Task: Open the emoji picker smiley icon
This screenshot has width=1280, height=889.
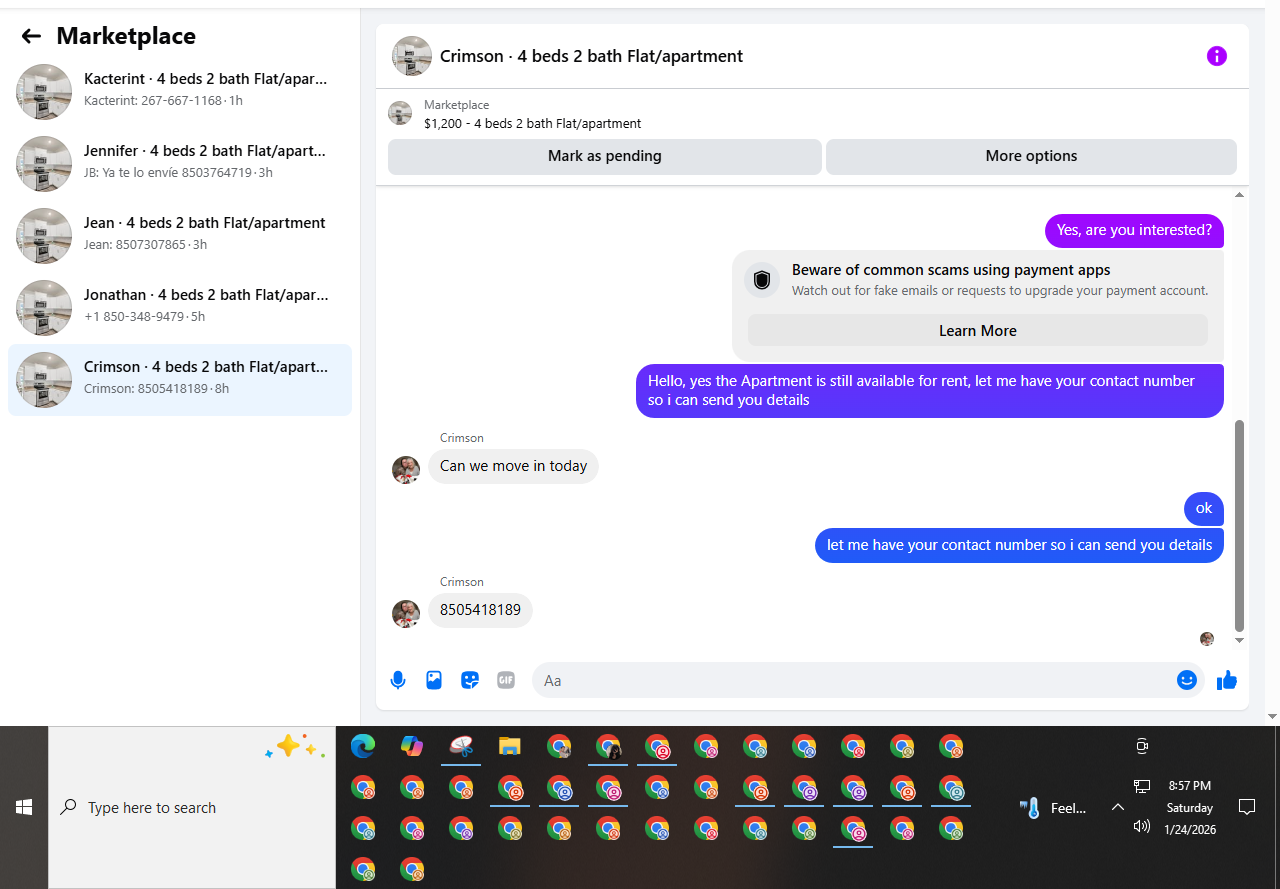Action: click(x=1187, y=680)
